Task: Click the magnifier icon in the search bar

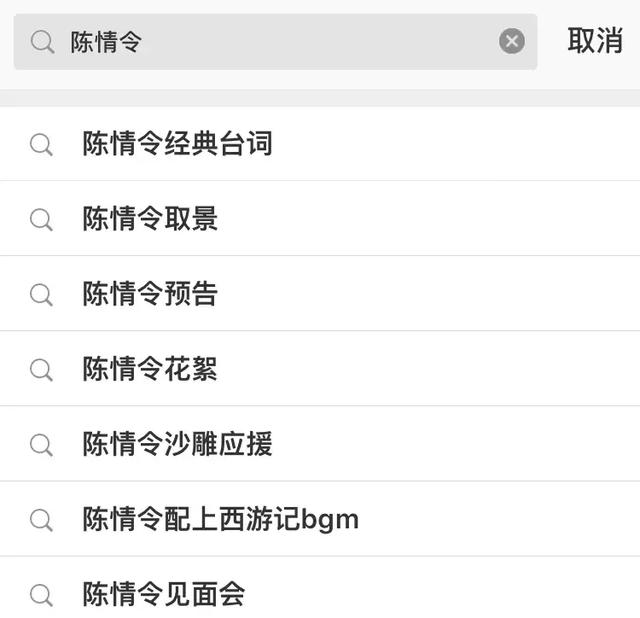Action: (x=42, y=41)
